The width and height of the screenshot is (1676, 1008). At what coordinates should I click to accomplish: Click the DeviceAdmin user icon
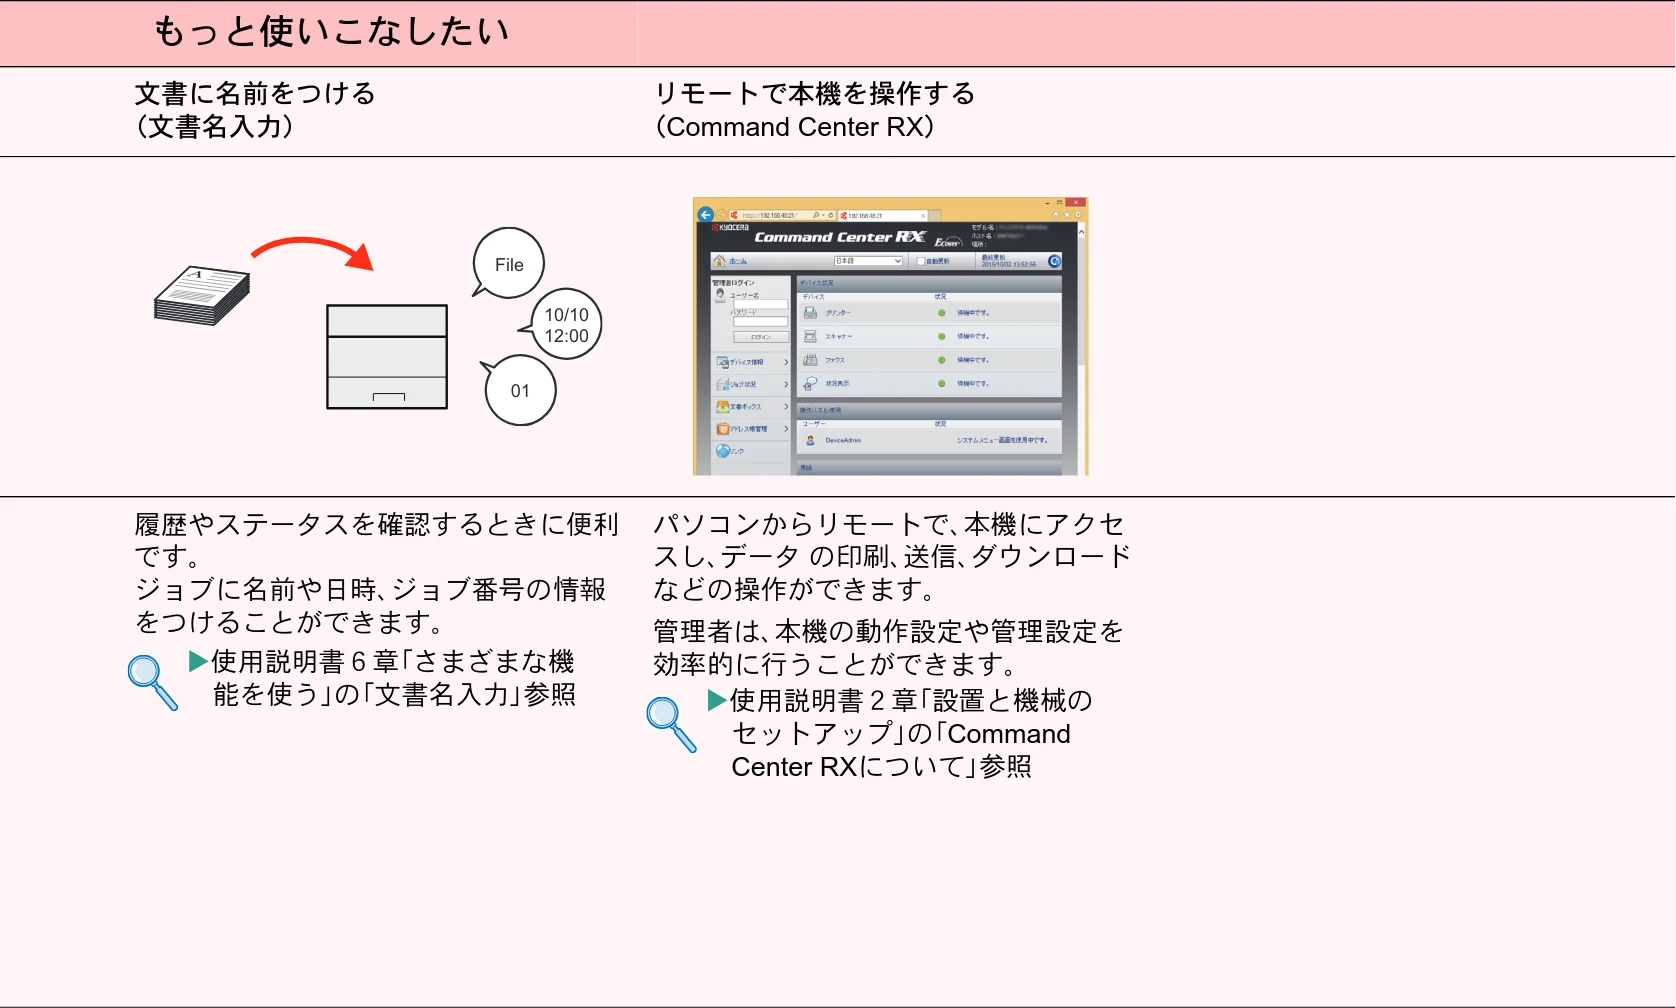pyautogui.click(x=810, y=440)
